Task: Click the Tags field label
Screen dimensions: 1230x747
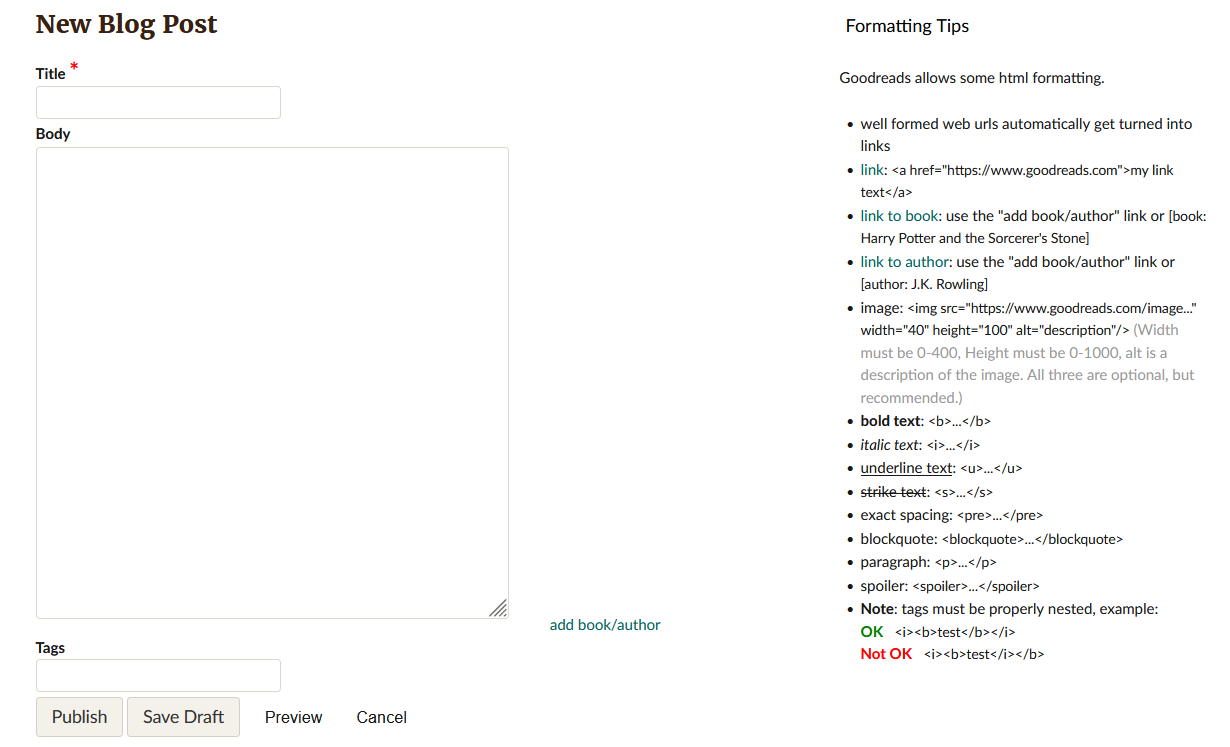Action: point(50,648)
